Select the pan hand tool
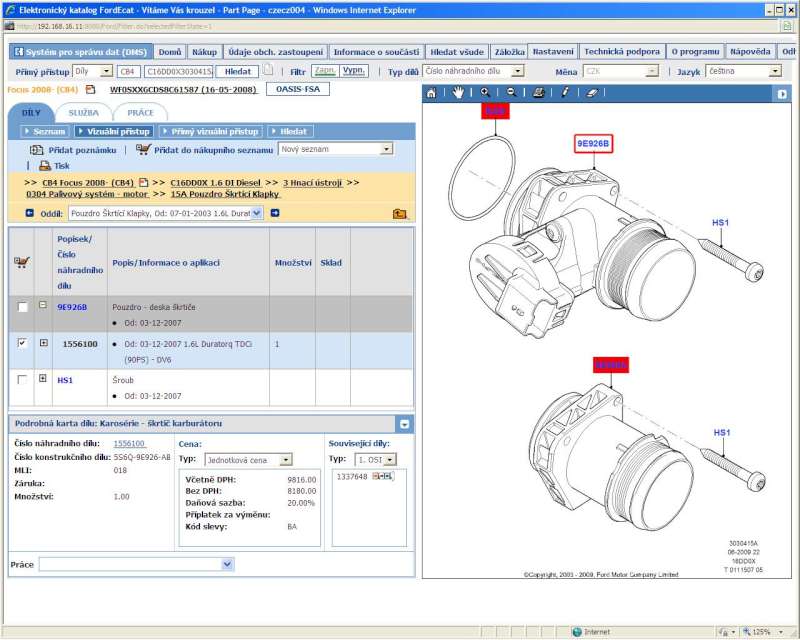Image resolution: width=800 pixels, height=640 pixels. coord(458,93)
